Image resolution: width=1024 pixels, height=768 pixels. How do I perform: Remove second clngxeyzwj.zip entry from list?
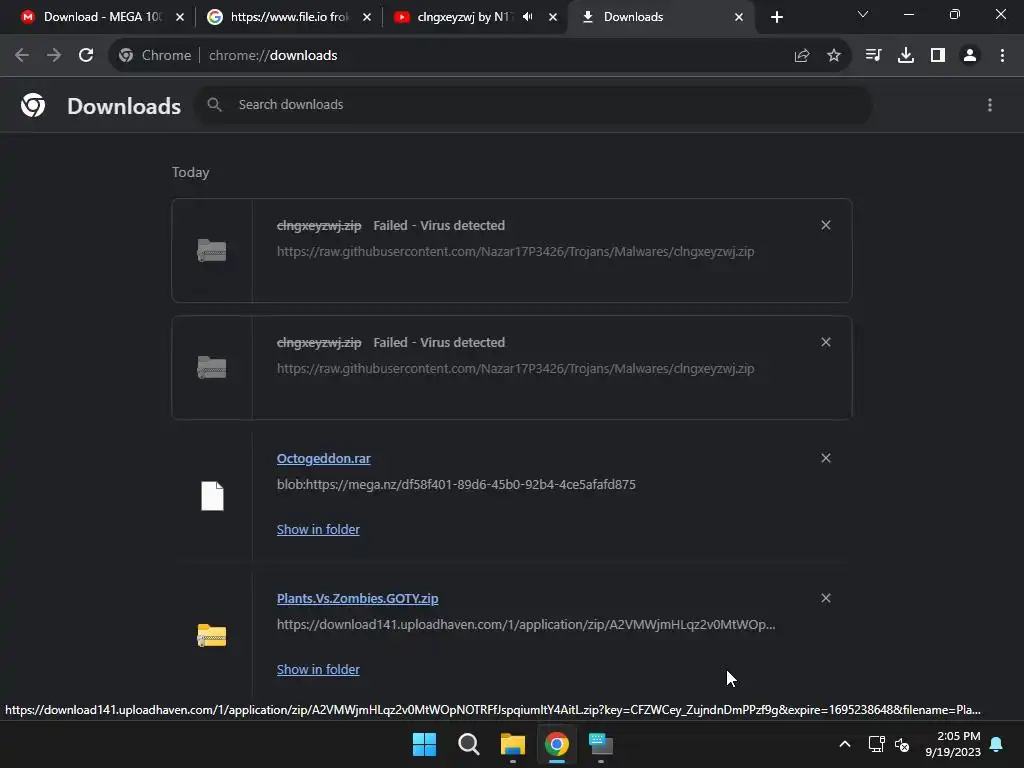[825, 342]
